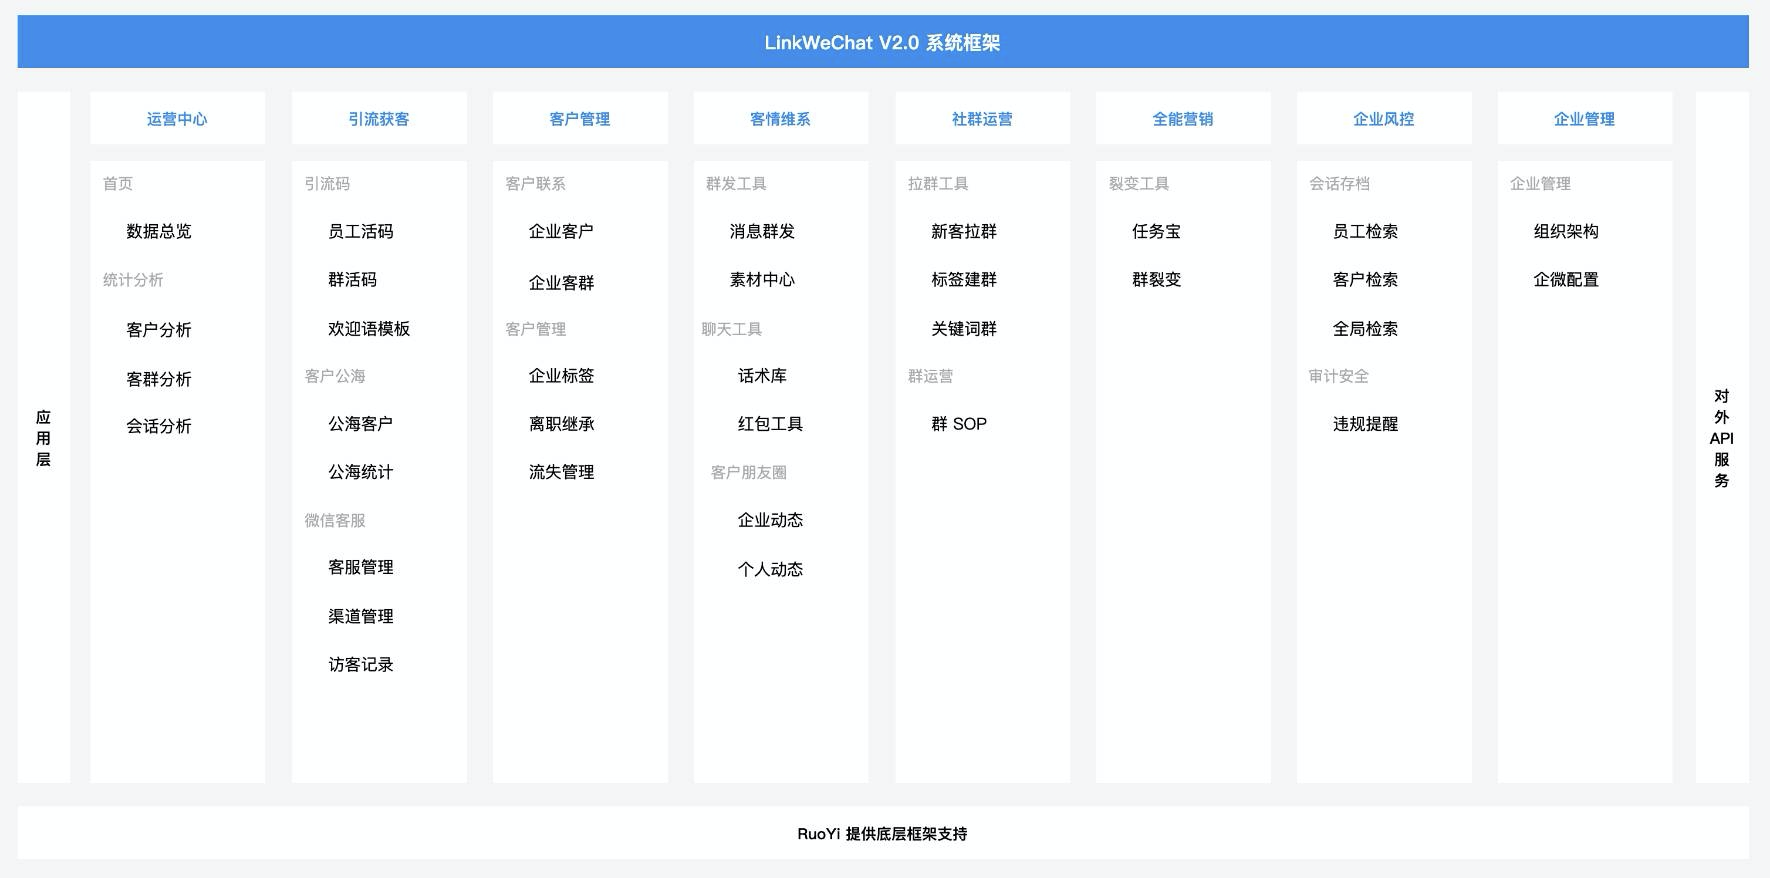Open 素材中心 entry
The height and width of the screenshot is (878, 1770).
click(x=763, y=279)
